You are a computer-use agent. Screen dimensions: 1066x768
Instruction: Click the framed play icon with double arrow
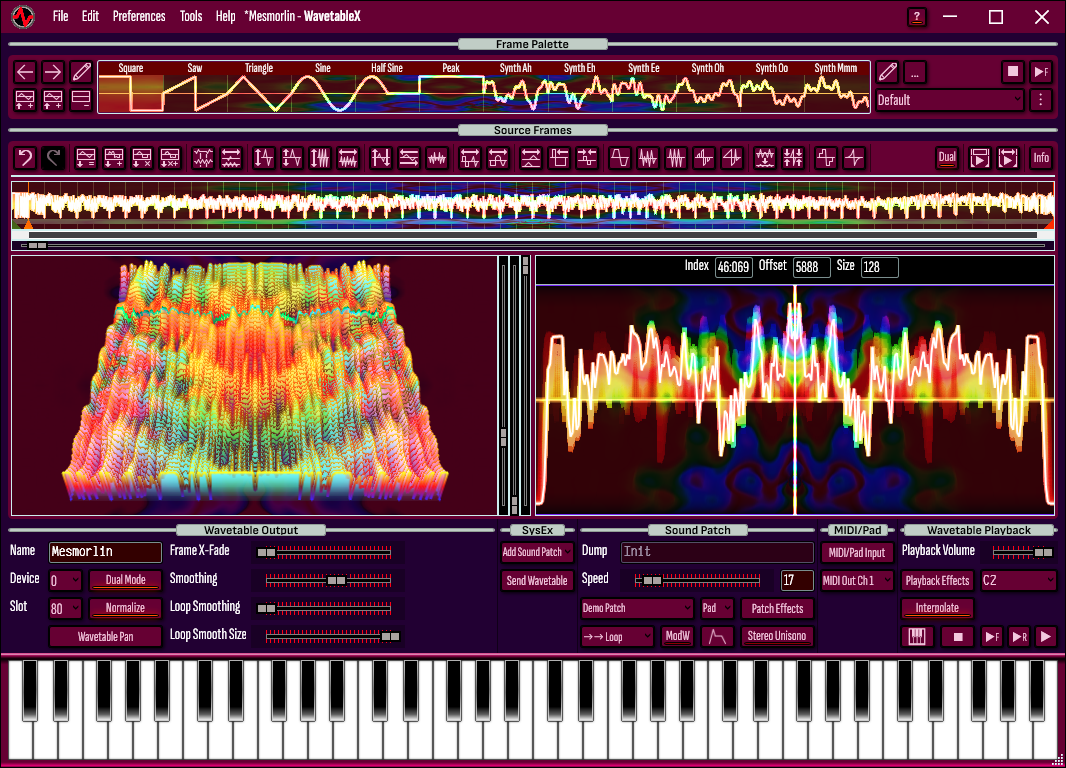click(x=1008, y=158)
